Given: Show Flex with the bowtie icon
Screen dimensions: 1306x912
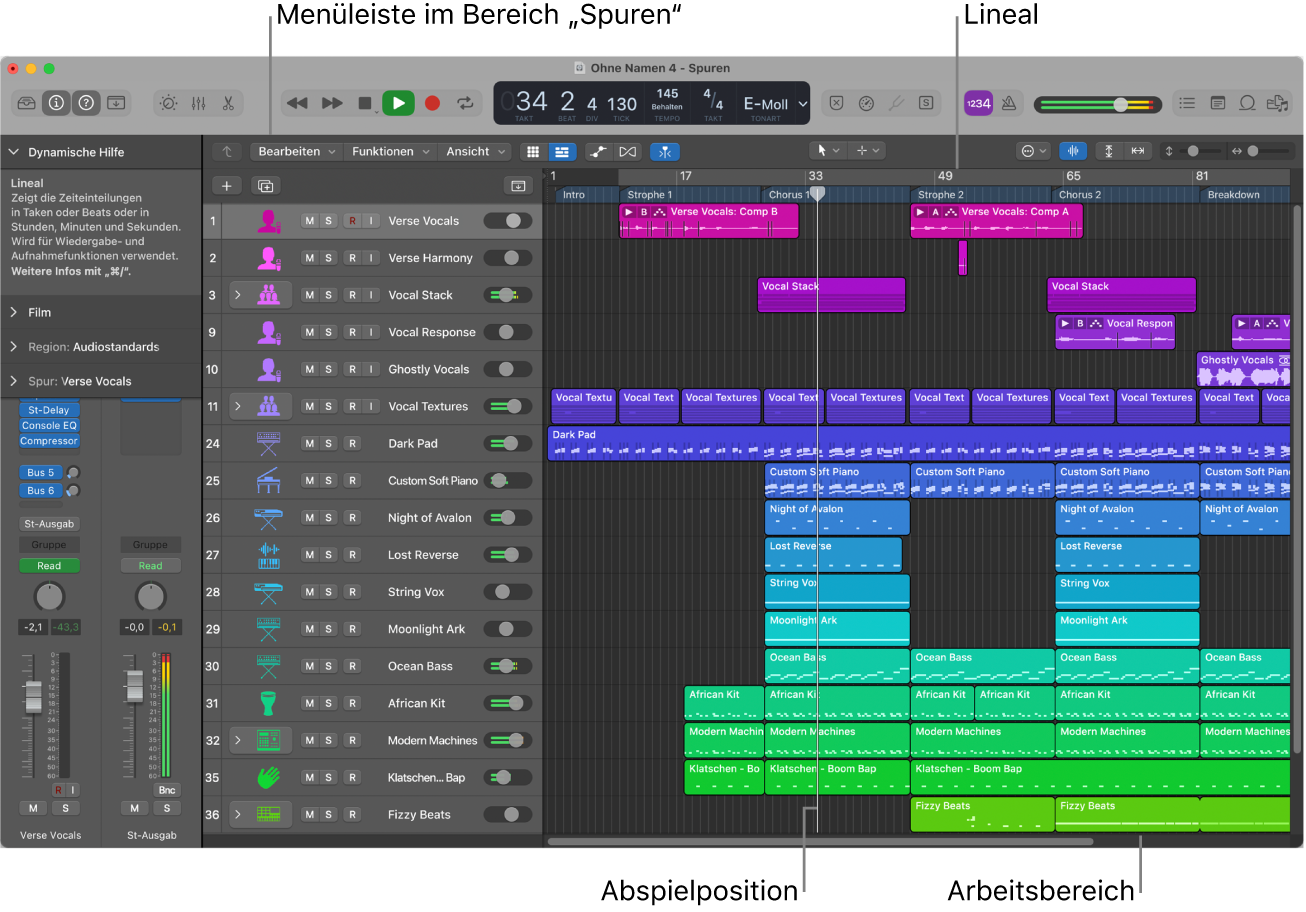Looking at the screenshot, I should click(627, 151).
